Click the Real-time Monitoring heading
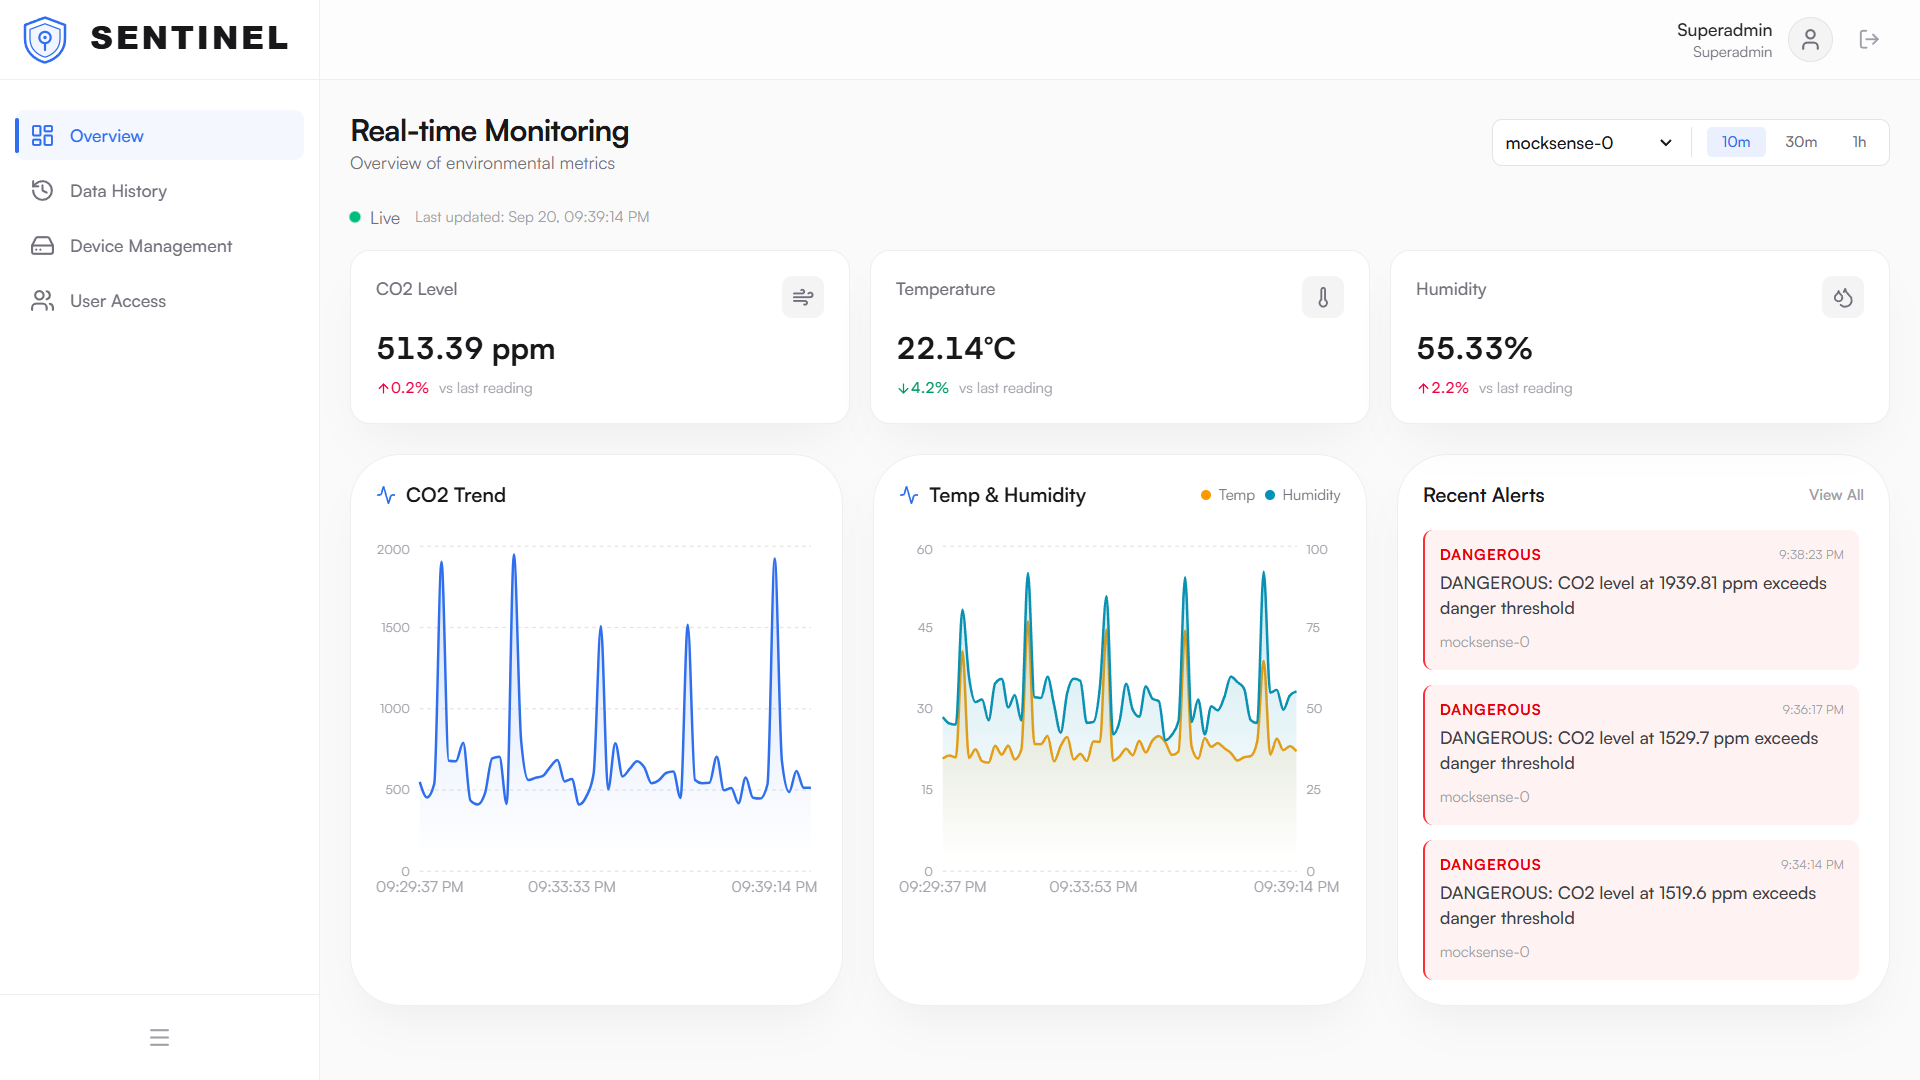 [490, 131]
